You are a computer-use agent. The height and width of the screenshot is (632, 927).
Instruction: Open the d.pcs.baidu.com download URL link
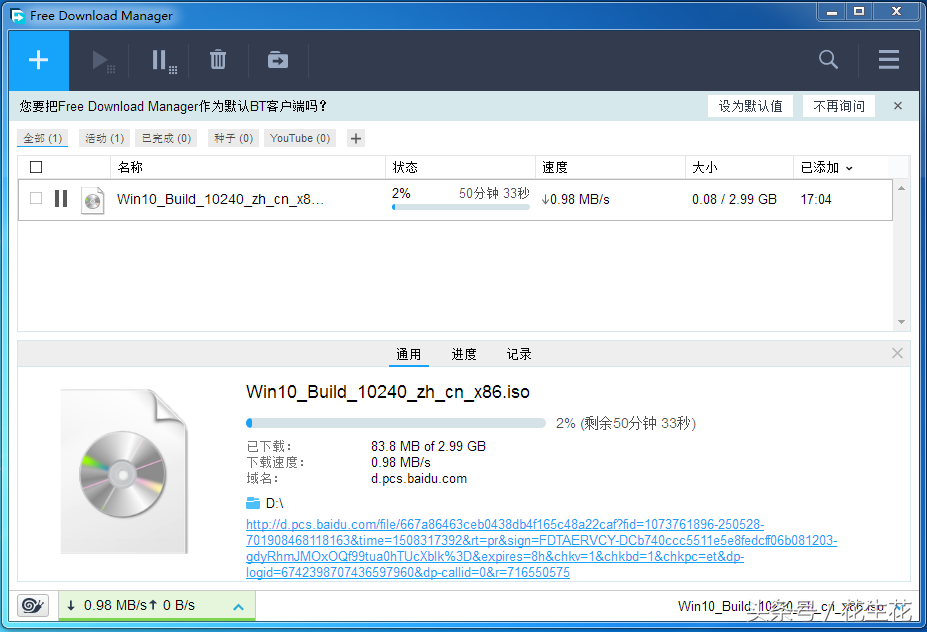point(542,548)
